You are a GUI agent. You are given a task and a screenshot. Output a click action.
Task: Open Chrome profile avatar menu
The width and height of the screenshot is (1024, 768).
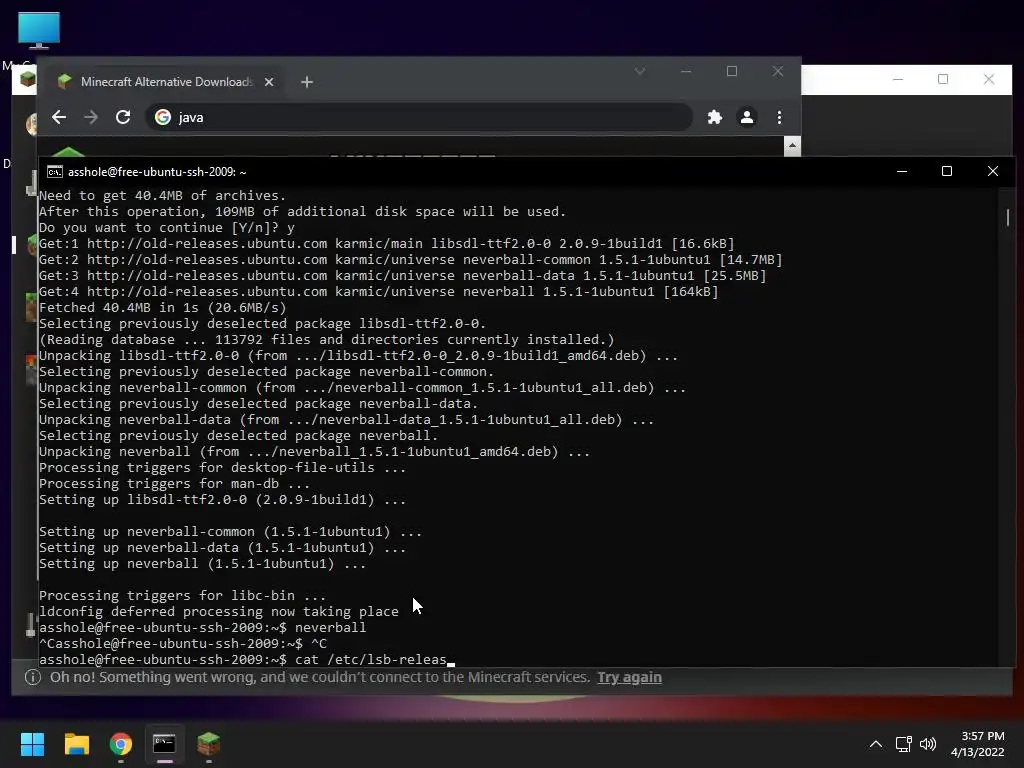pyautogui.click(x=746, y=117)
